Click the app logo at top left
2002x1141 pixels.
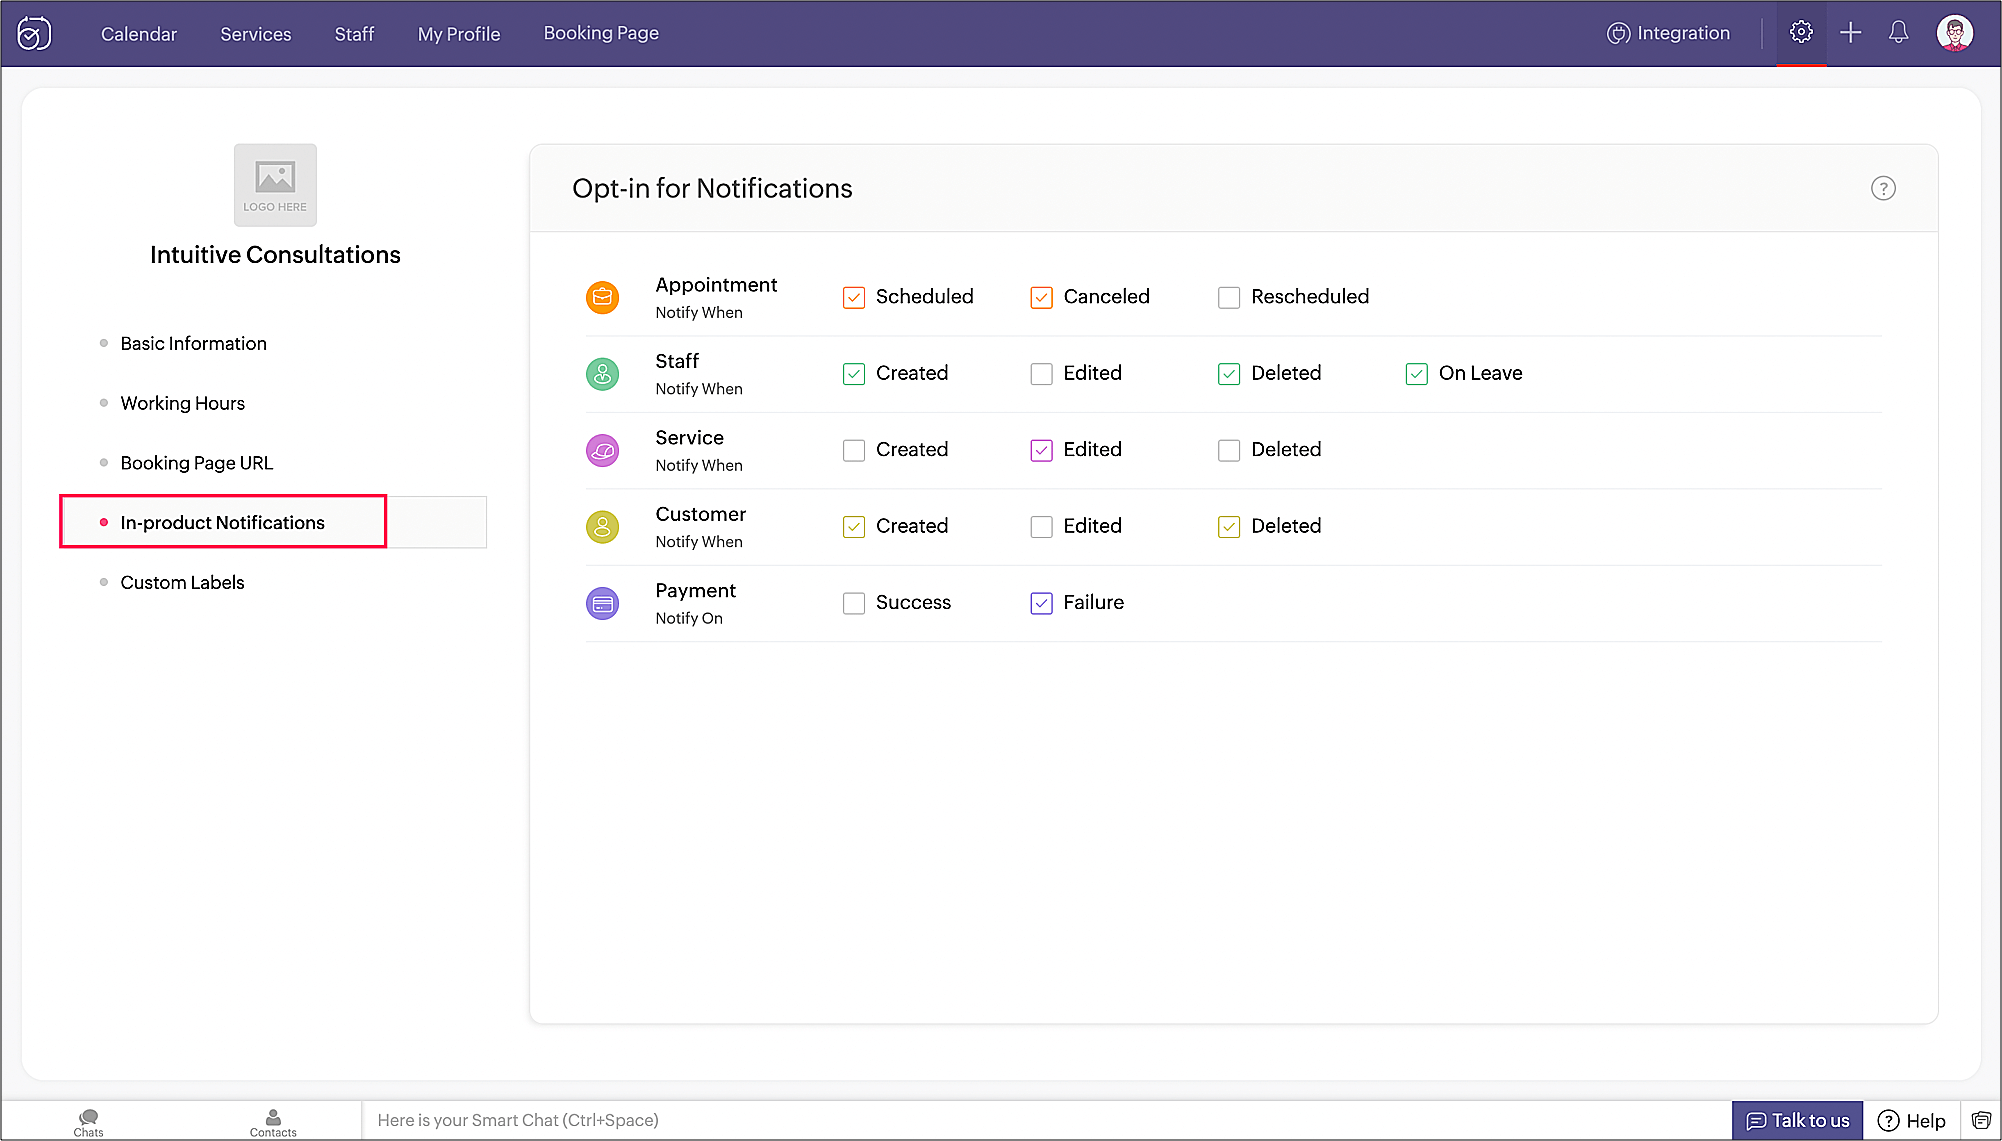(x=34, y=33)
